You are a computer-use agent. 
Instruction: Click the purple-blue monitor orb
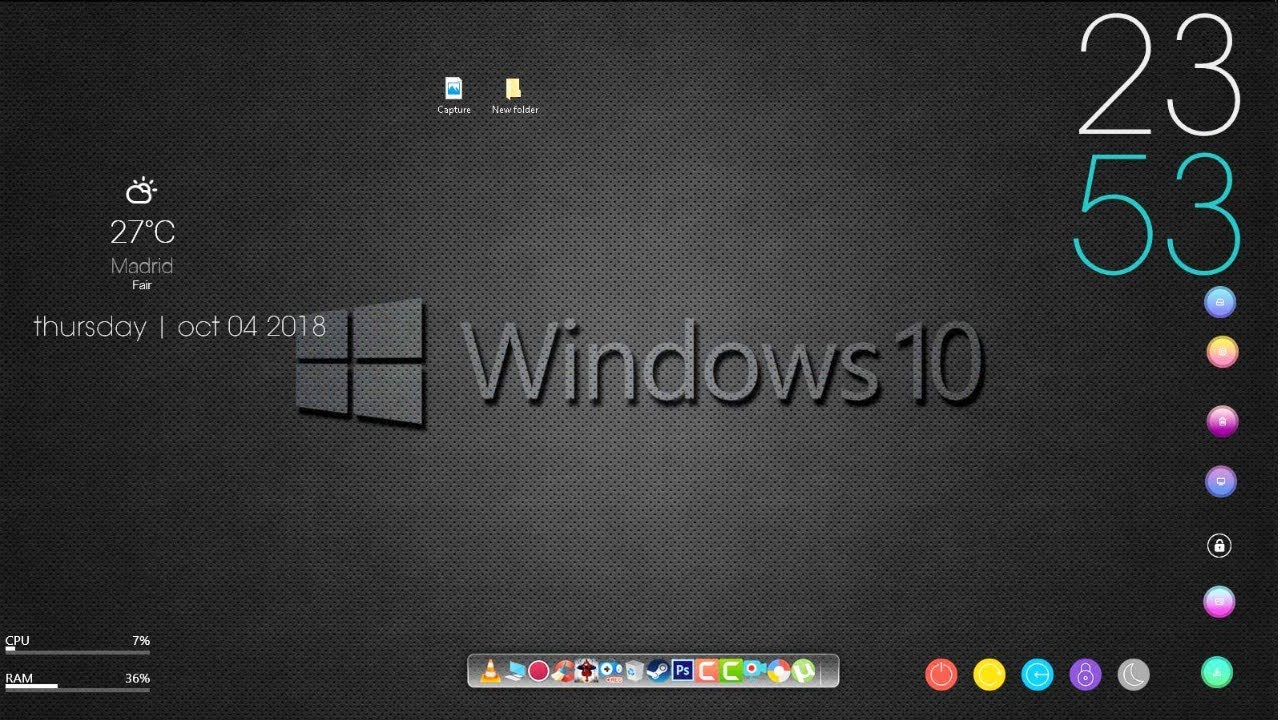1220,482
